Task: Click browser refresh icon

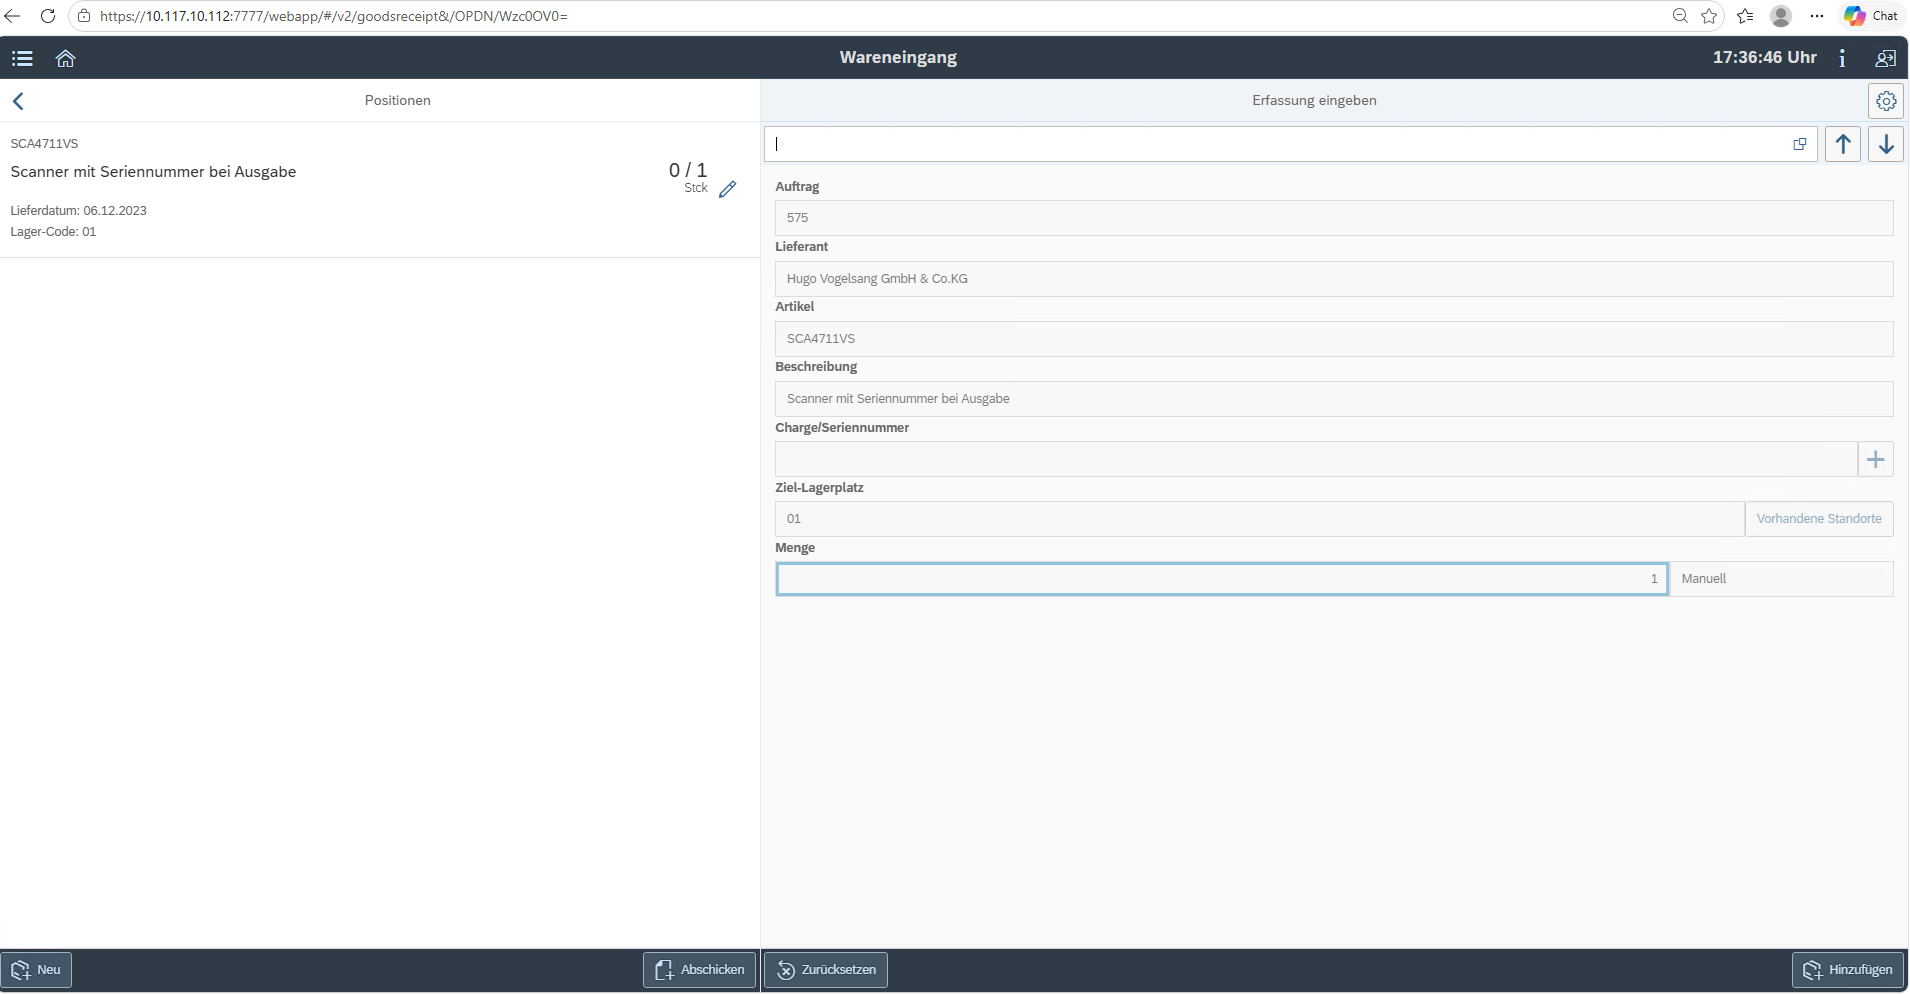Action: pos(47,16)
